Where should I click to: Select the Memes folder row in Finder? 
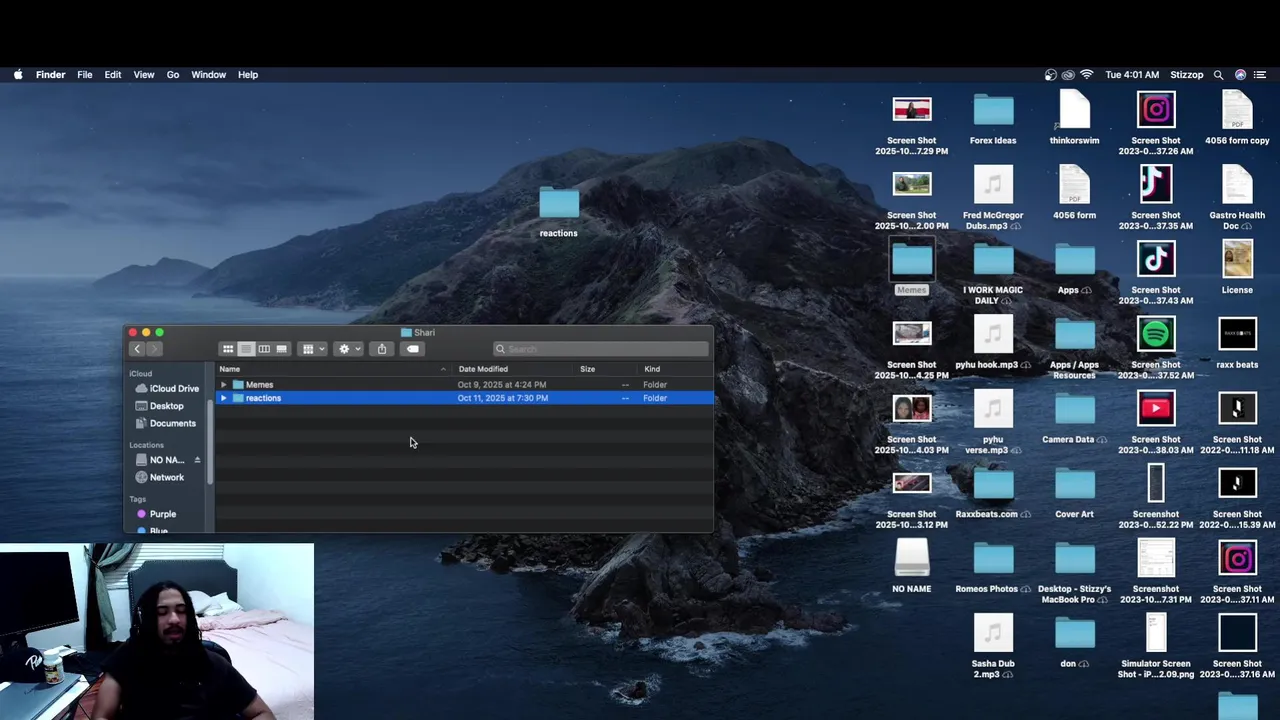[x=465, y=385]
